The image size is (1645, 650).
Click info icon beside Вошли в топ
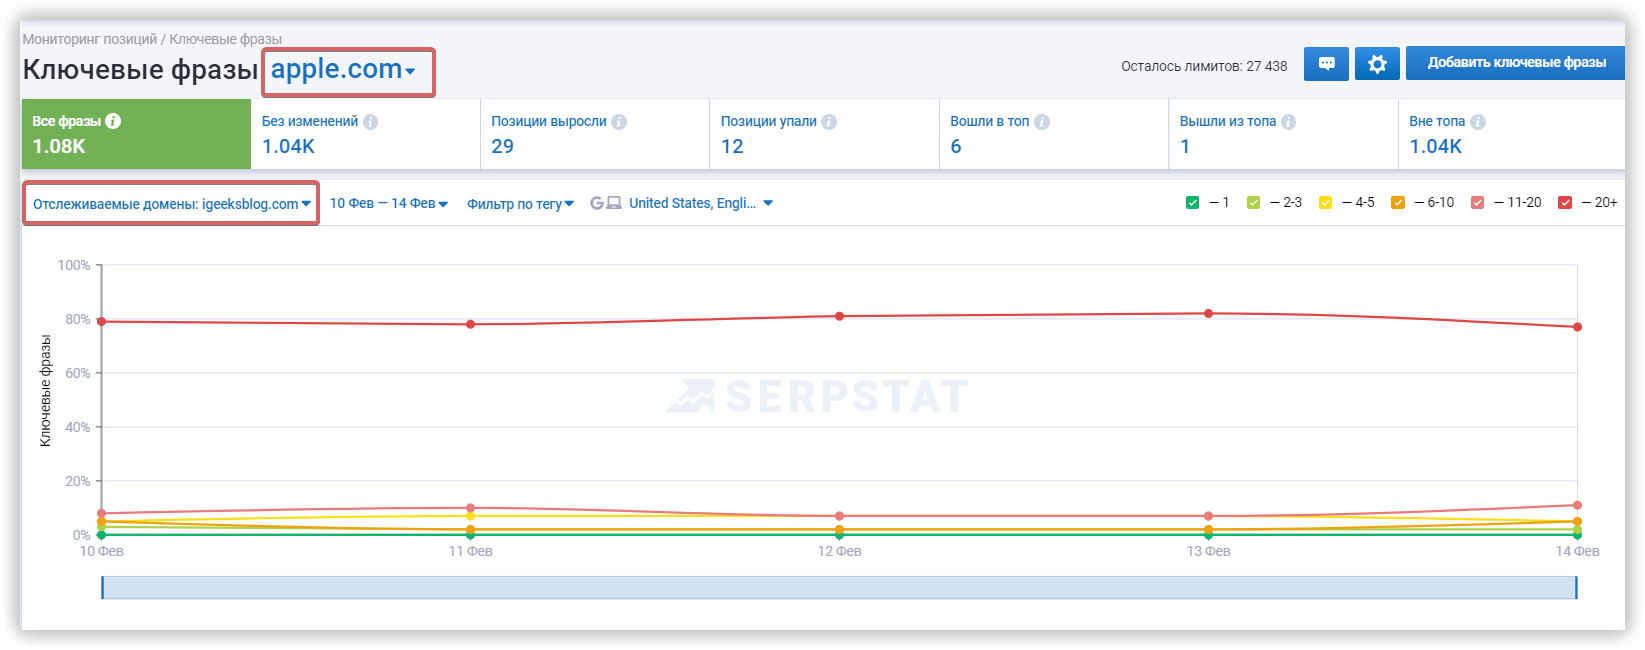tap(1042, 122)
